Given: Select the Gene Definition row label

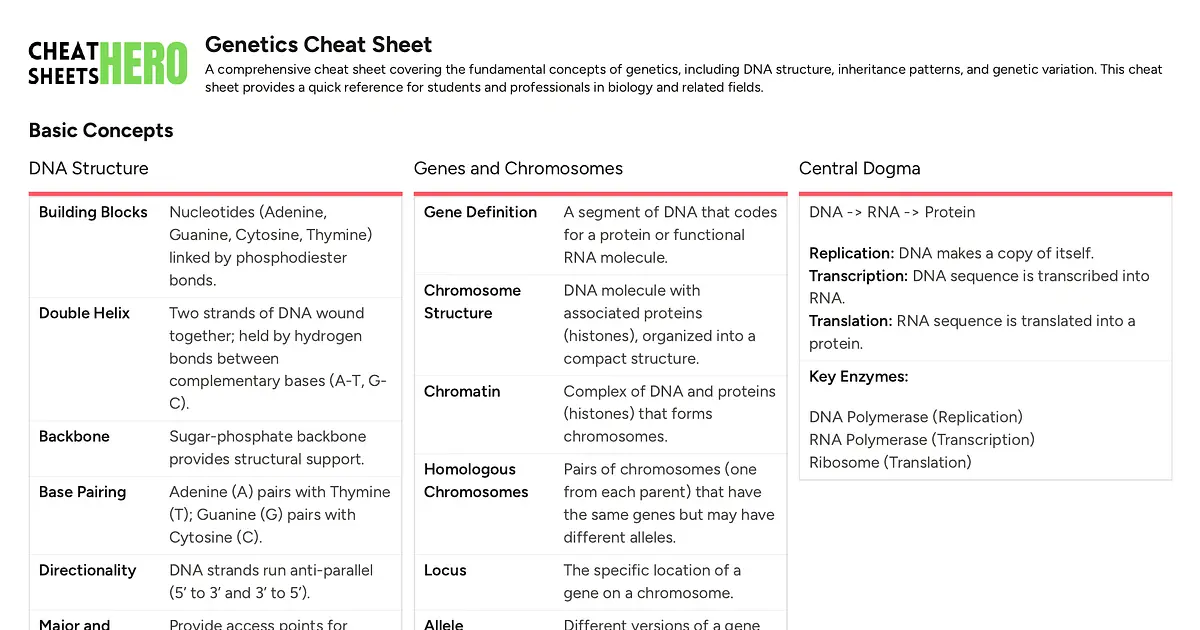Looking at the screenshot, I should coord(480,212).
